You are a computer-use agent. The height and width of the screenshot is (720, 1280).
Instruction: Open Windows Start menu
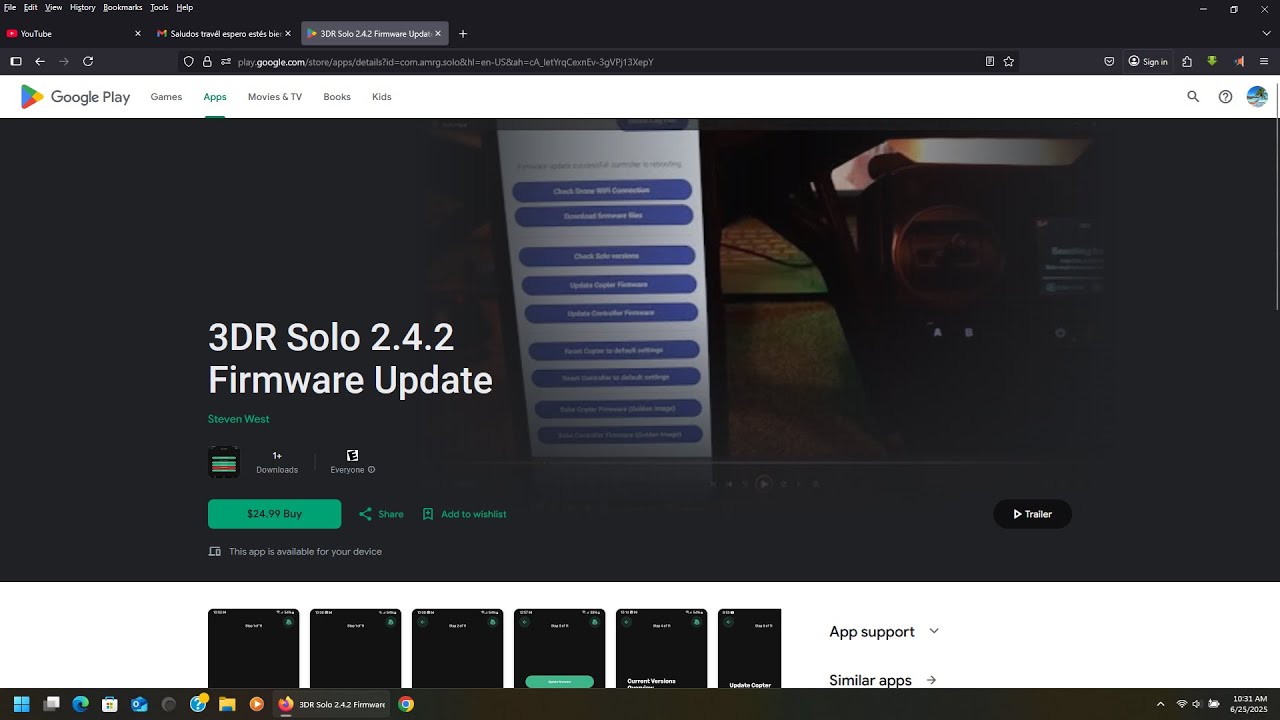[x=21, y=704]
